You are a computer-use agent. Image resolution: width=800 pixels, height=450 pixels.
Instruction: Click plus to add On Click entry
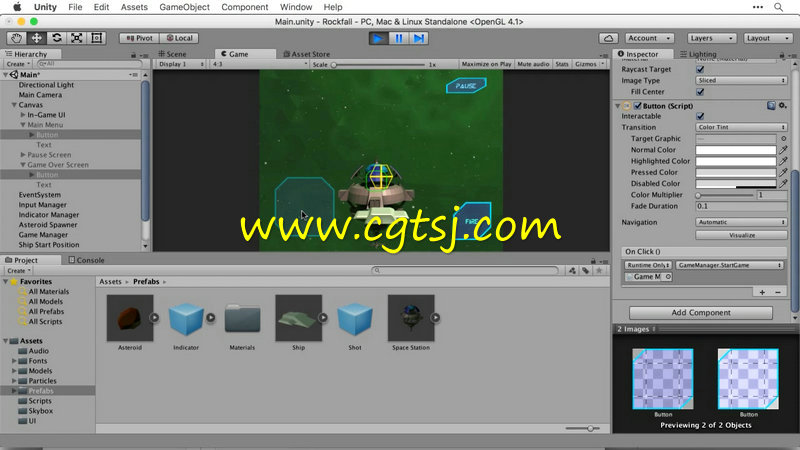pos(762,292)
